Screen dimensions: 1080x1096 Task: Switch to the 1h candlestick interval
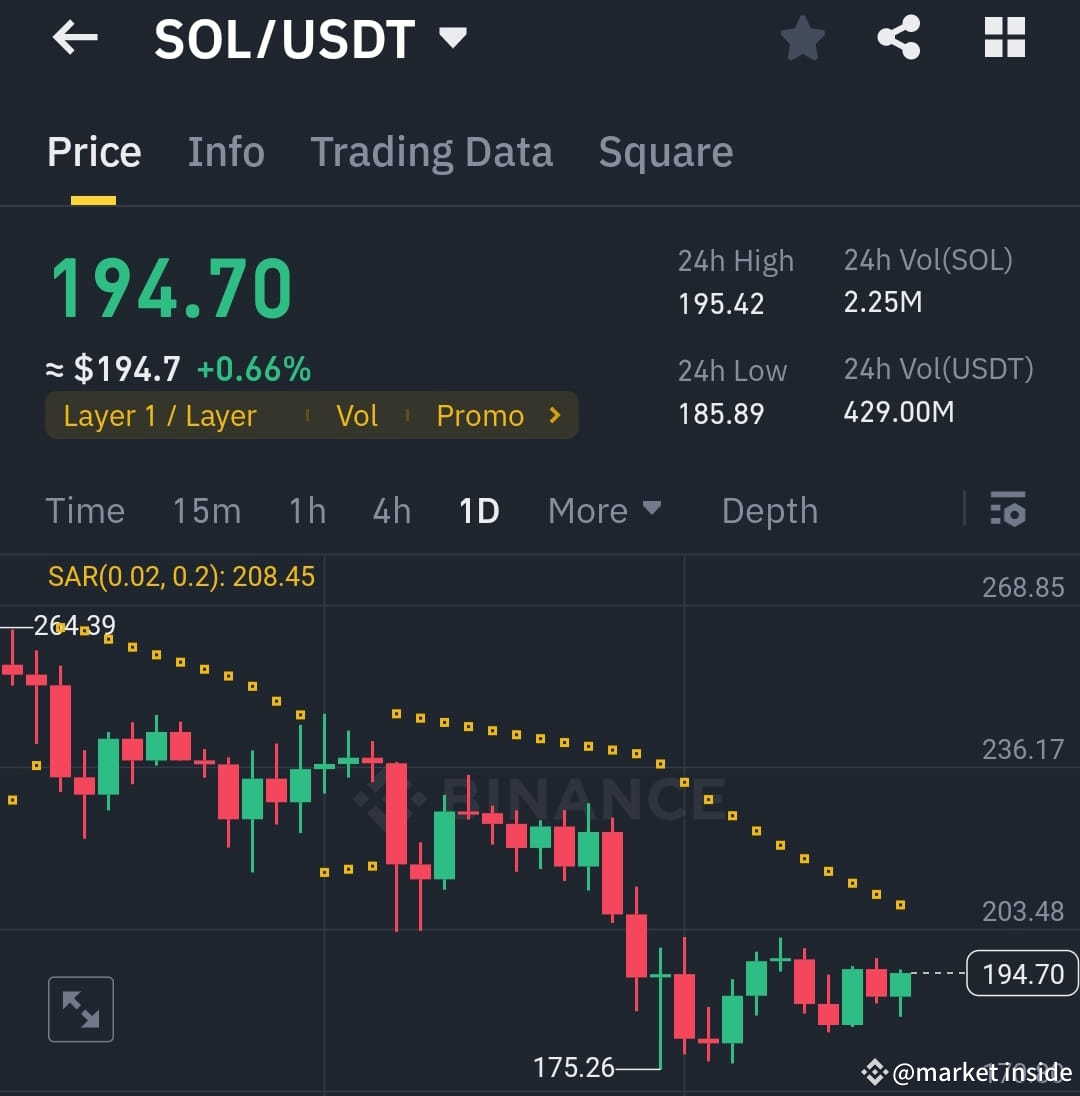[307, 510]
